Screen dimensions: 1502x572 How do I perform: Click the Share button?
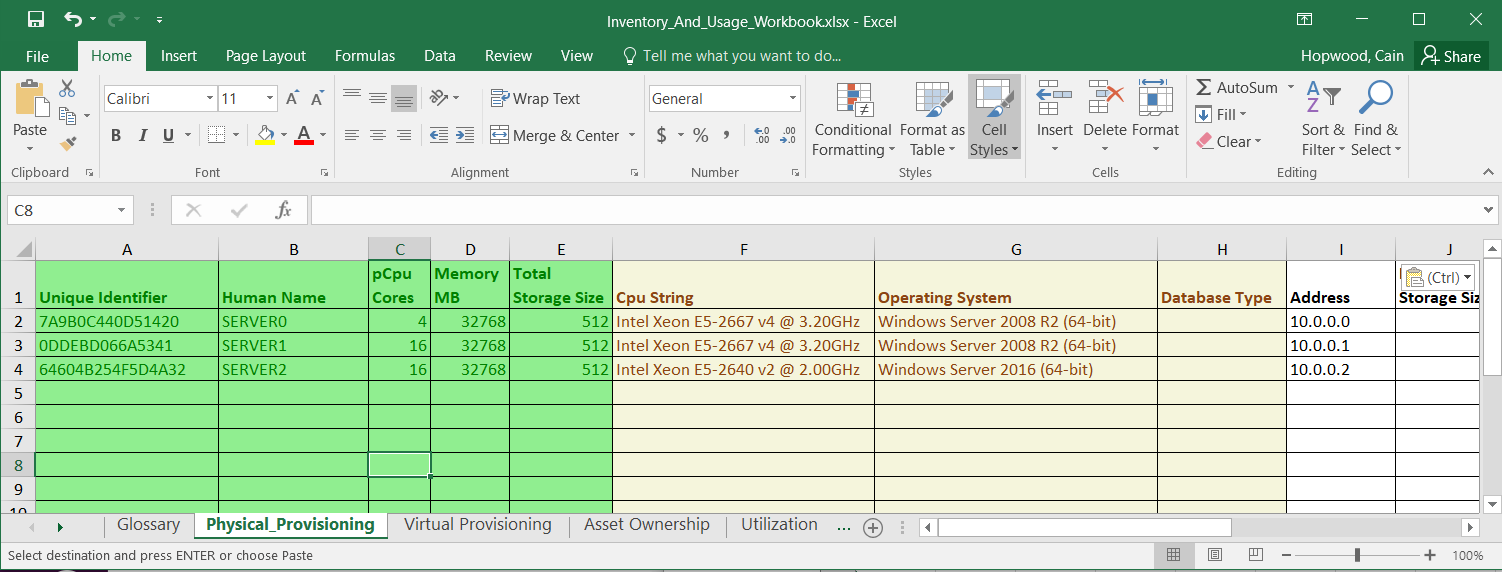pyautogui.click(x=1451, y=56)
